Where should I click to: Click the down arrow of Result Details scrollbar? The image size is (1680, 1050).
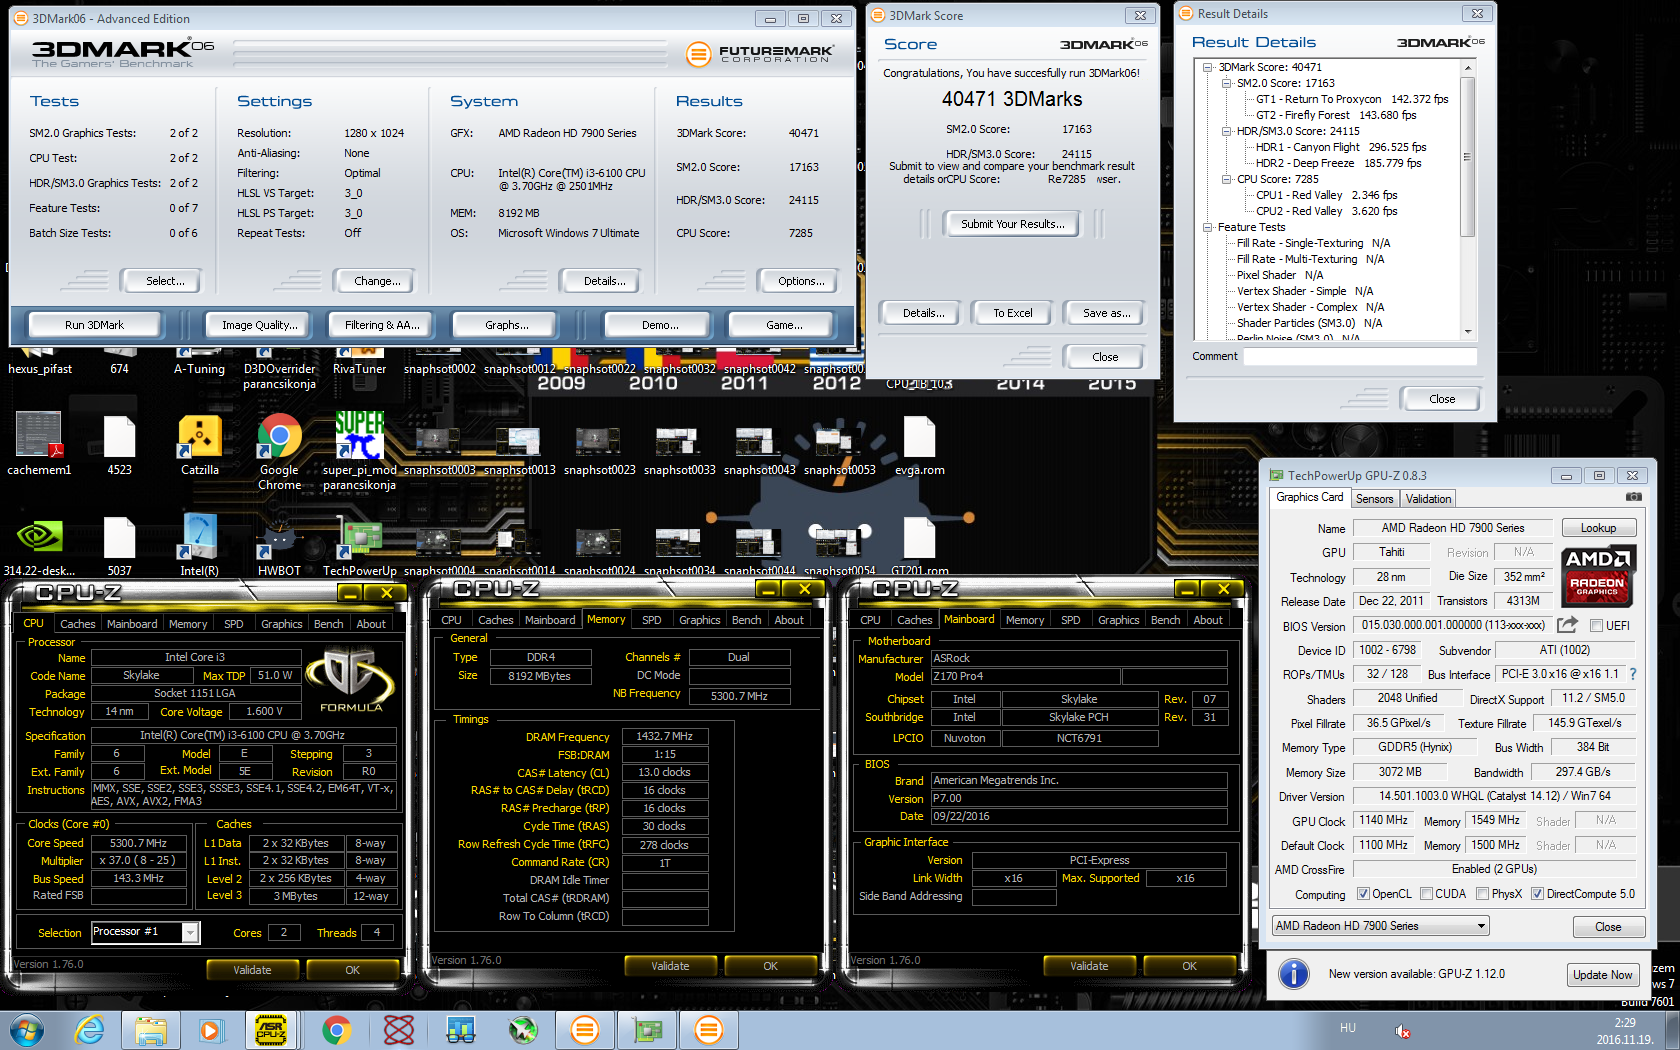click(1468, 331)
